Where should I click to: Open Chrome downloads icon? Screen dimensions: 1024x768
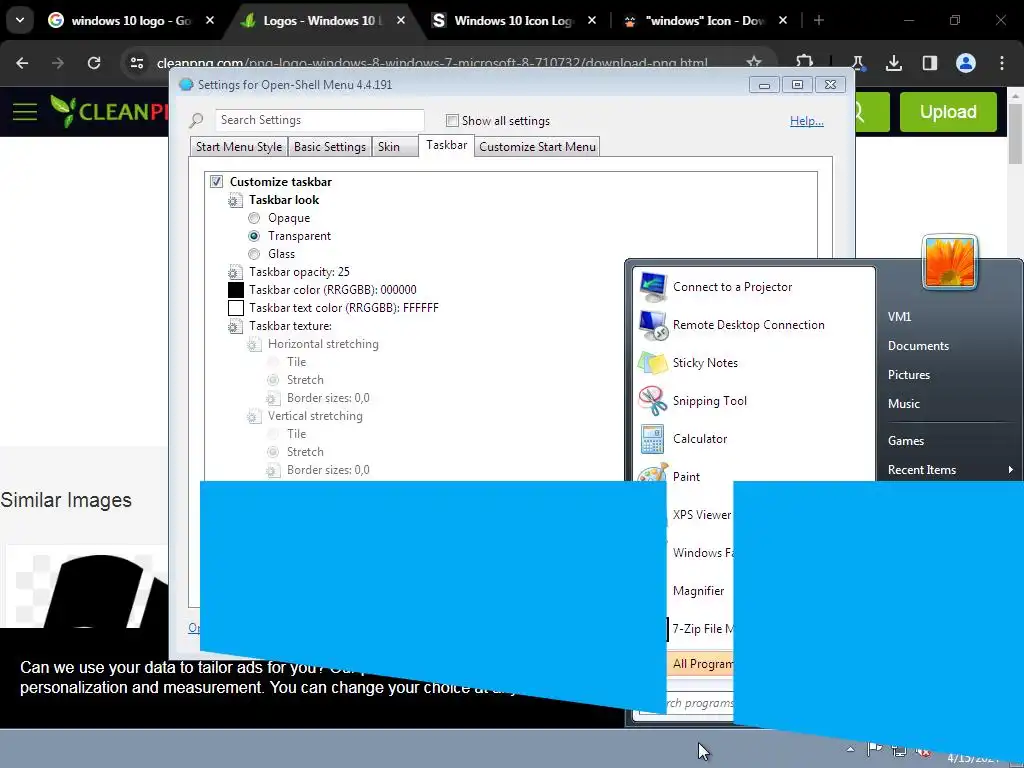point(893,63)
